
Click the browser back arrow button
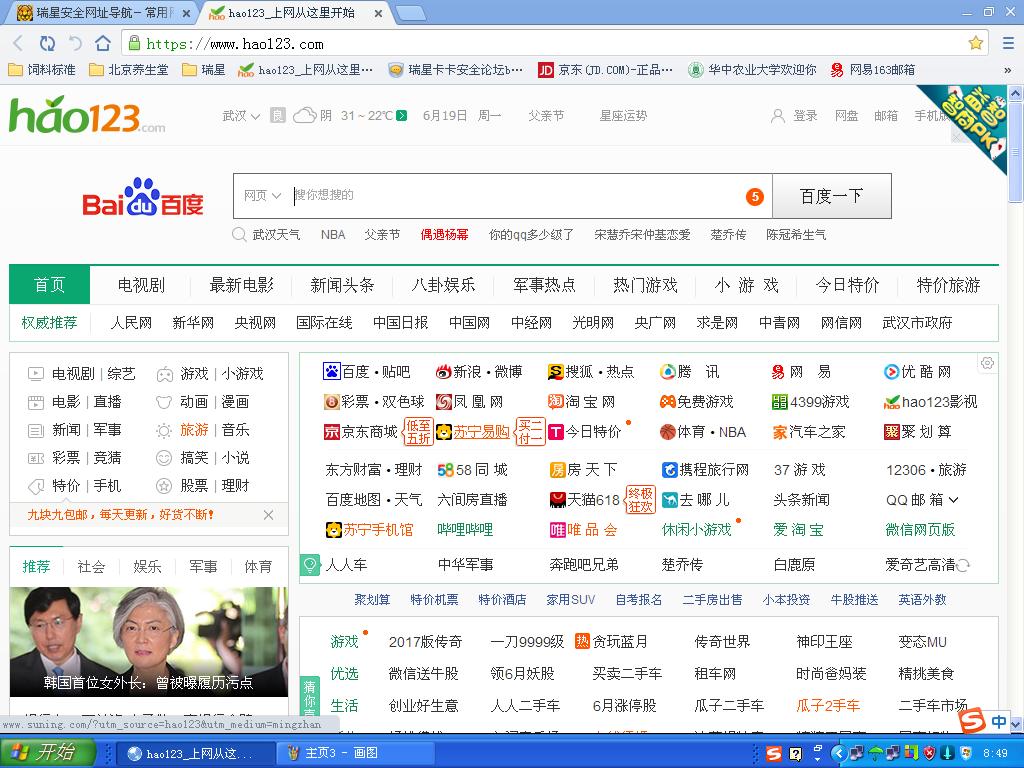(x=18, y=43)
